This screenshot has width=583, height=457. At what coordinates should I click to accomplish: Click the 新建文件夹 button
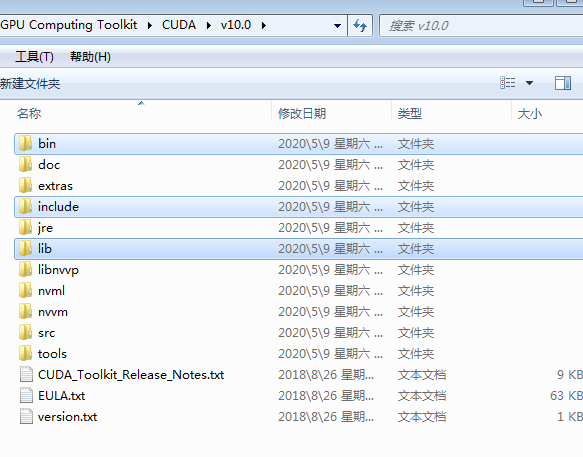[30, 83]
